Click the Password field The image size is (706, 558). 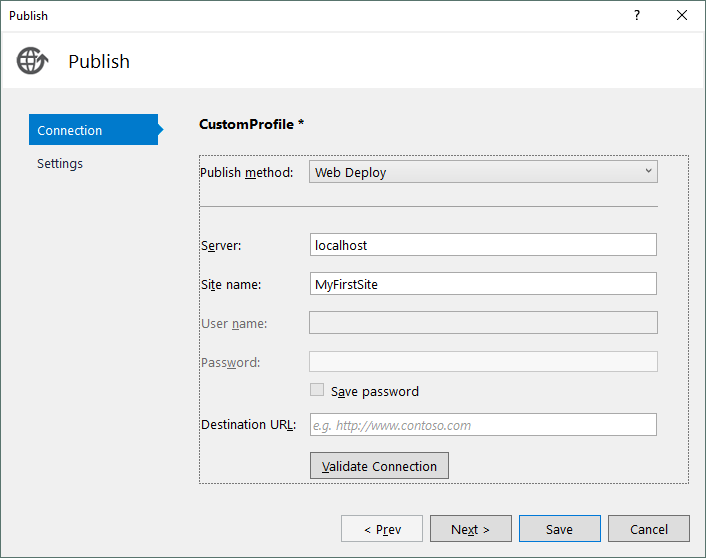click(x=483, y=362)
